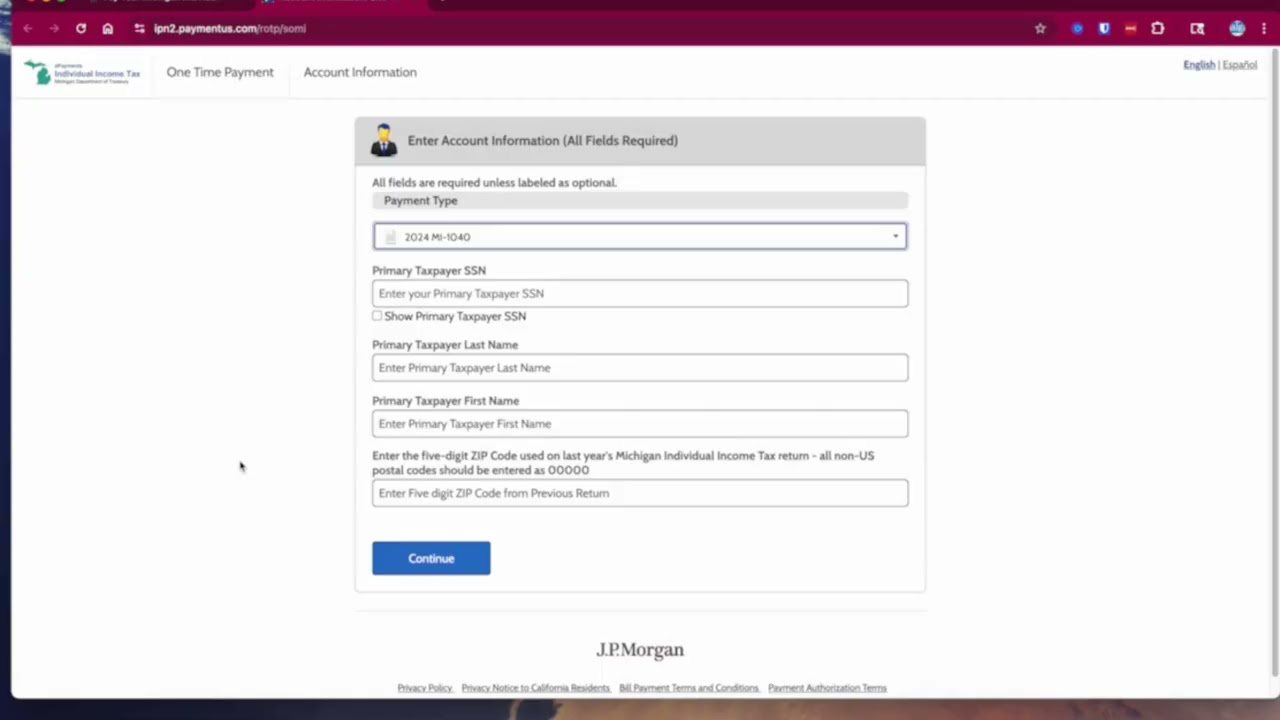
Task: Open the browser three-dot menu
Action: tap(1264, 28)
